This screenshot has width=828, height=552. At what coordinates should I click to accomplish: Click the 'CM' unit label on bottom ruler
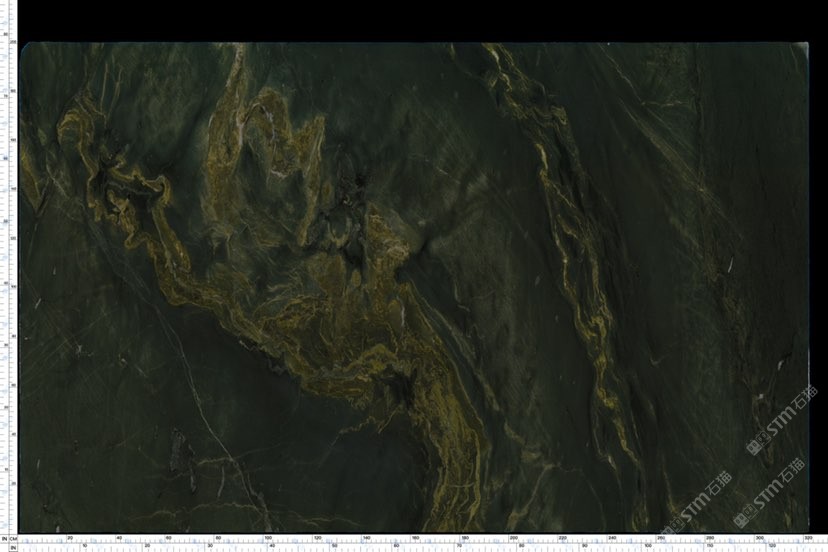(15, 538)
